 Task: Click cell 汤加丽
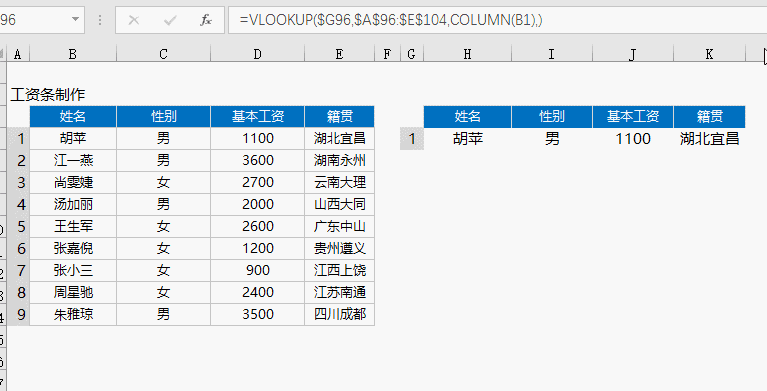[x=73, y=205]
